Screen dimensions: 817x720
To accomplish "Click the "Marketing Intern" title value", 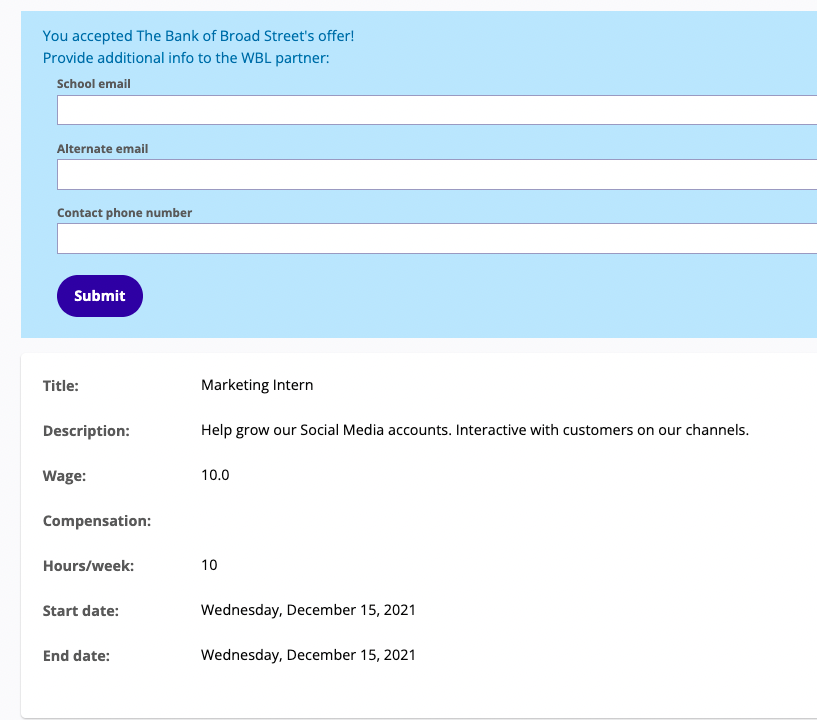I will [x=257, y=385].
